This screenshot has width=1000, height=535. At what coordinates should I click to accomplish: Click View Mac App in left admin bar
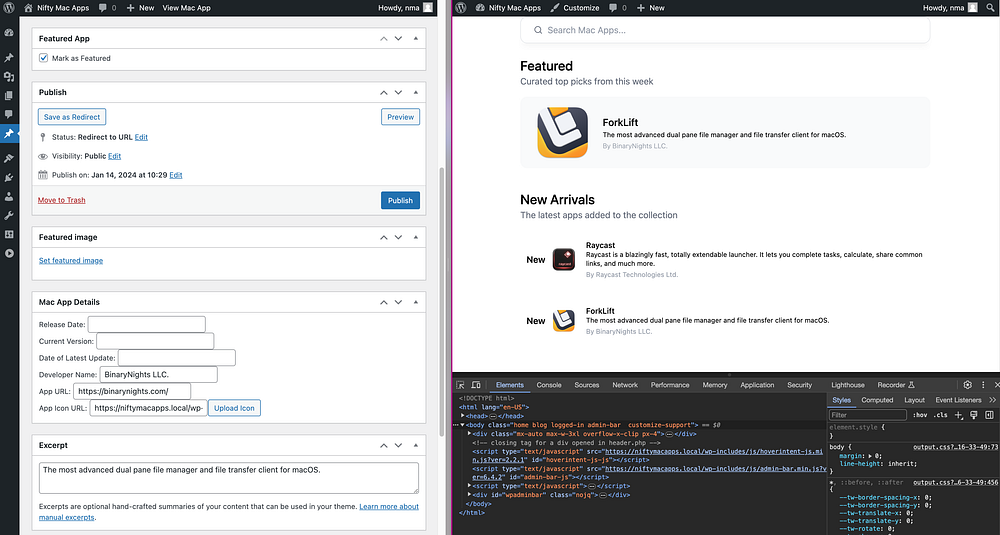(186, 8)
